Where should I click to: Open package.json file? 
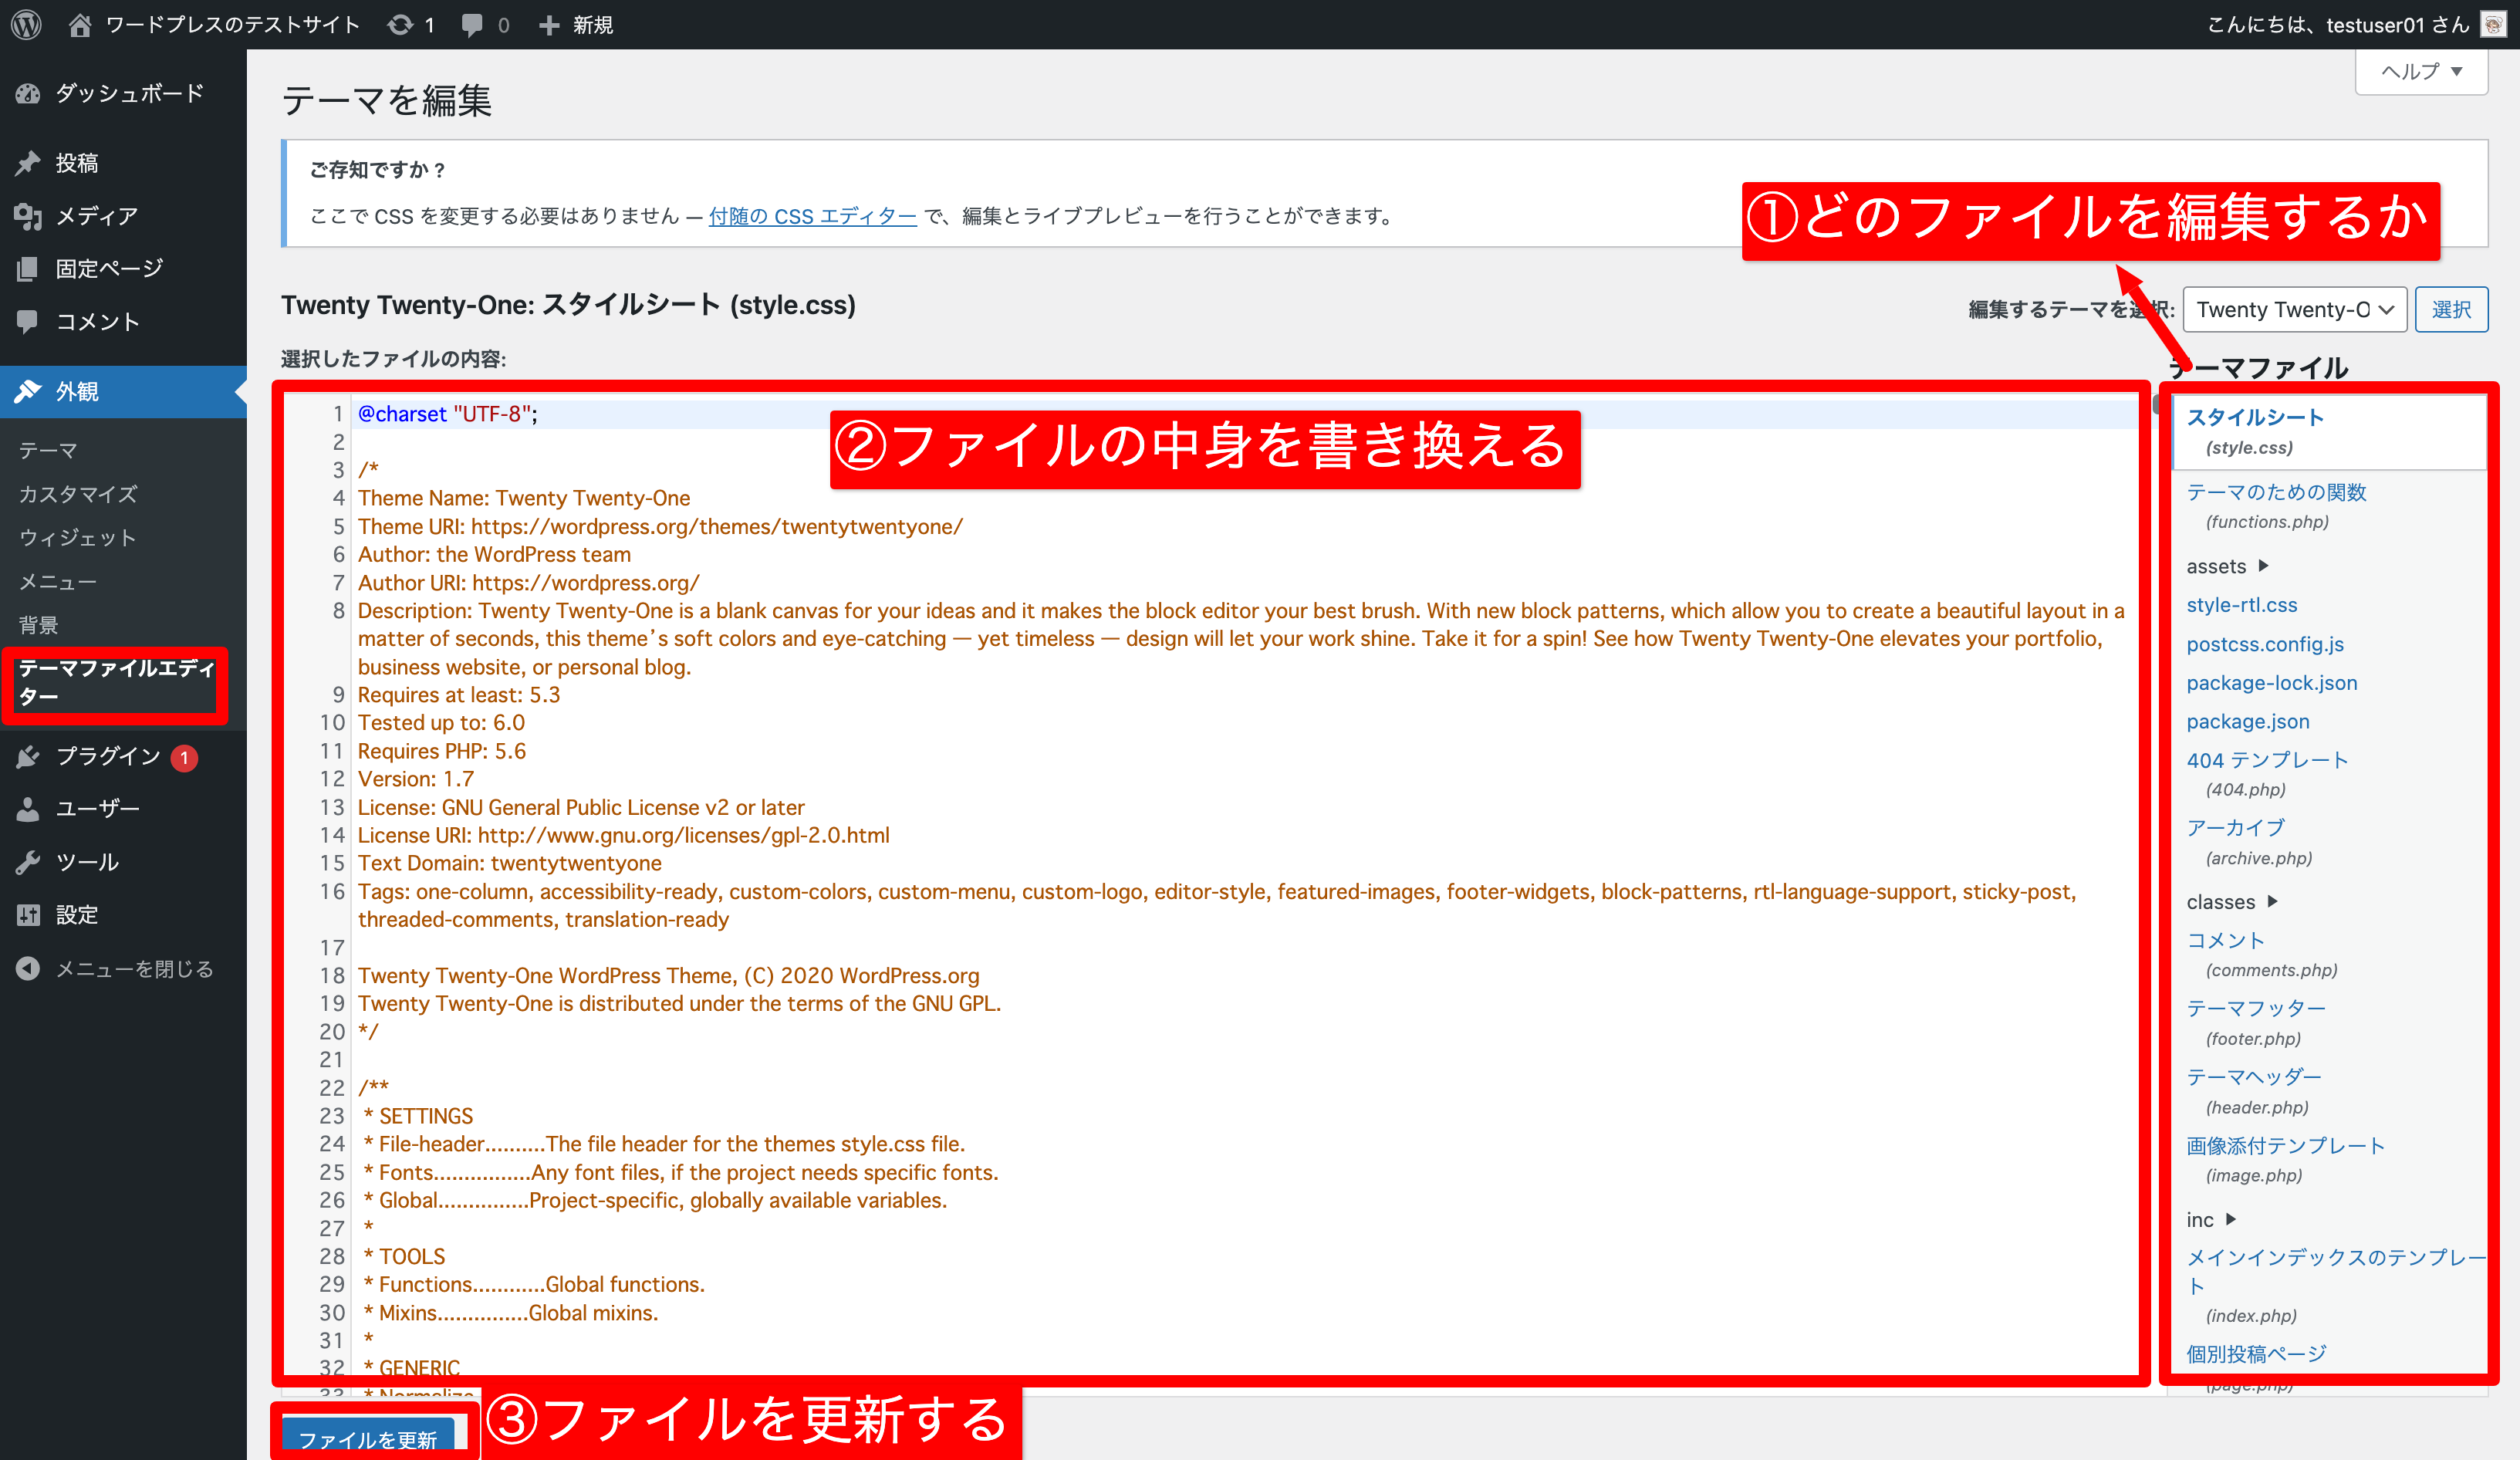click(2247, 721)
